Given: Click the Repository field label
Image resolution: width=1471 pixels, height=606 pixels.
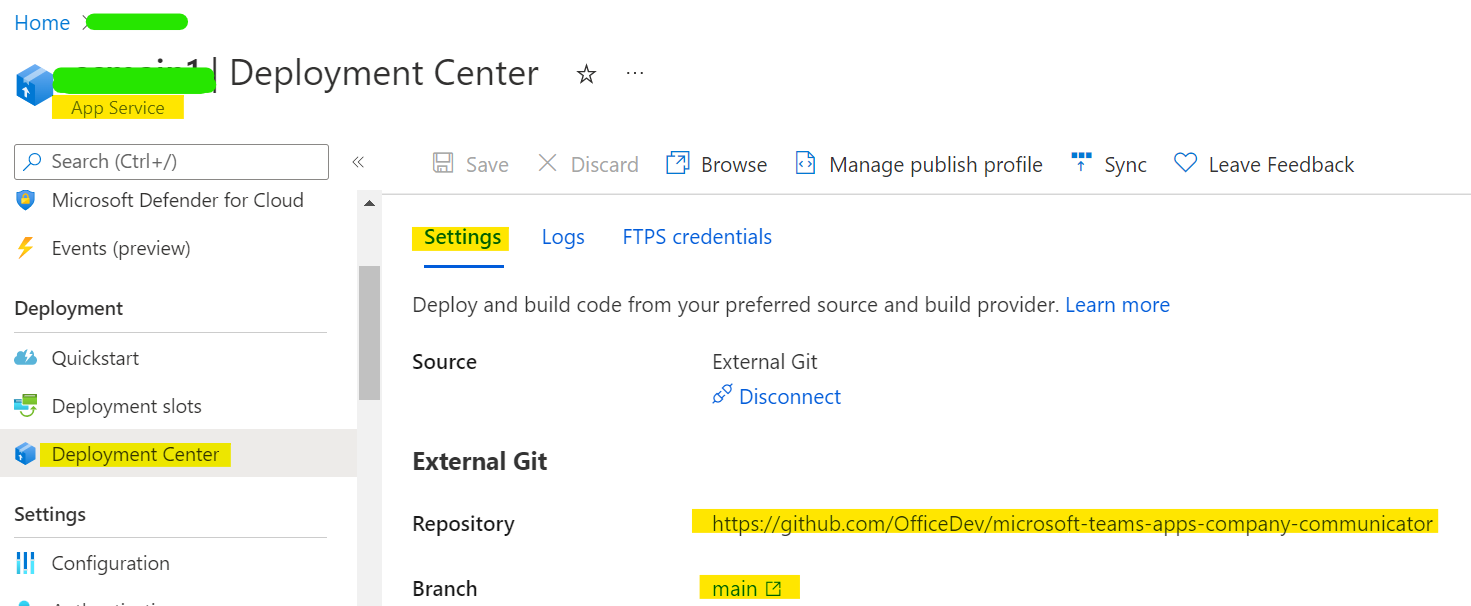Looking at the screenshot, I should pos(463,523).
